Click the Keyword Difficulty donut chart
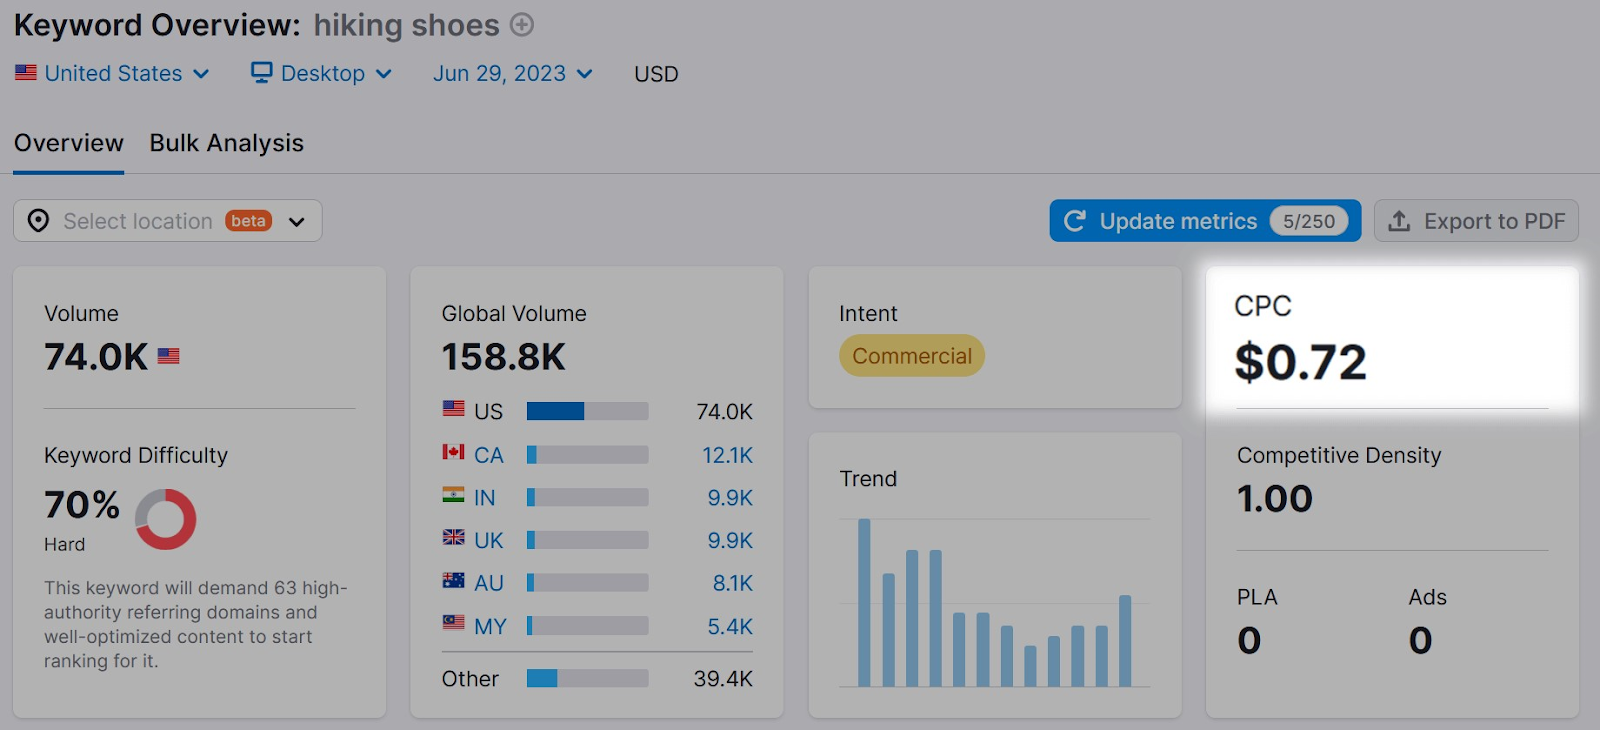This screenshot has height=730, width=1600. (x=166, y=519)
